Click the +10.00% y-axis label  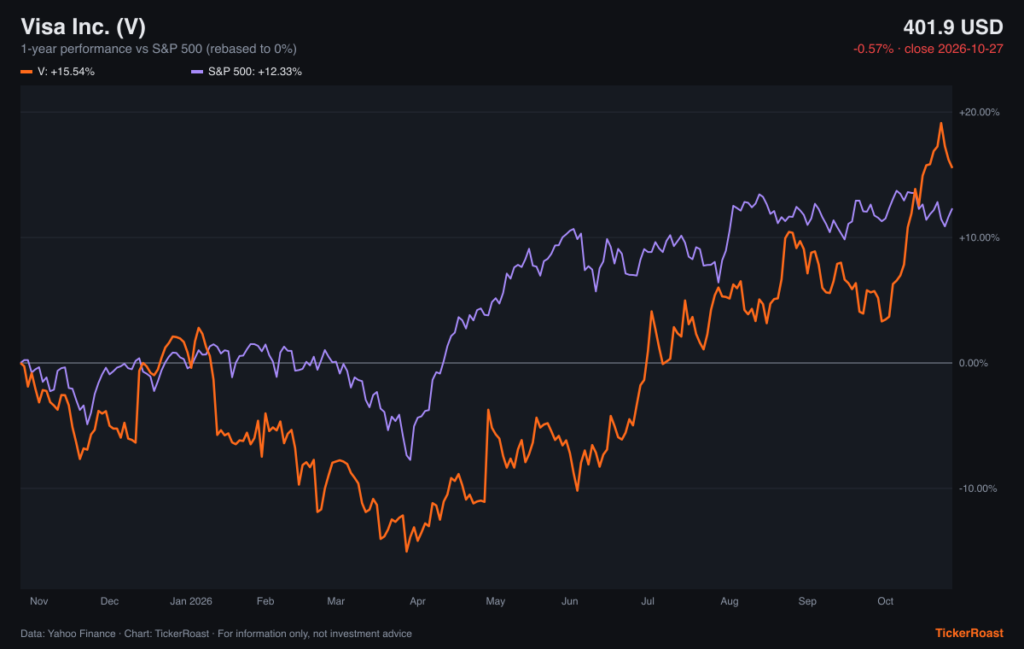pyautogui.click(x=979, y=238)
